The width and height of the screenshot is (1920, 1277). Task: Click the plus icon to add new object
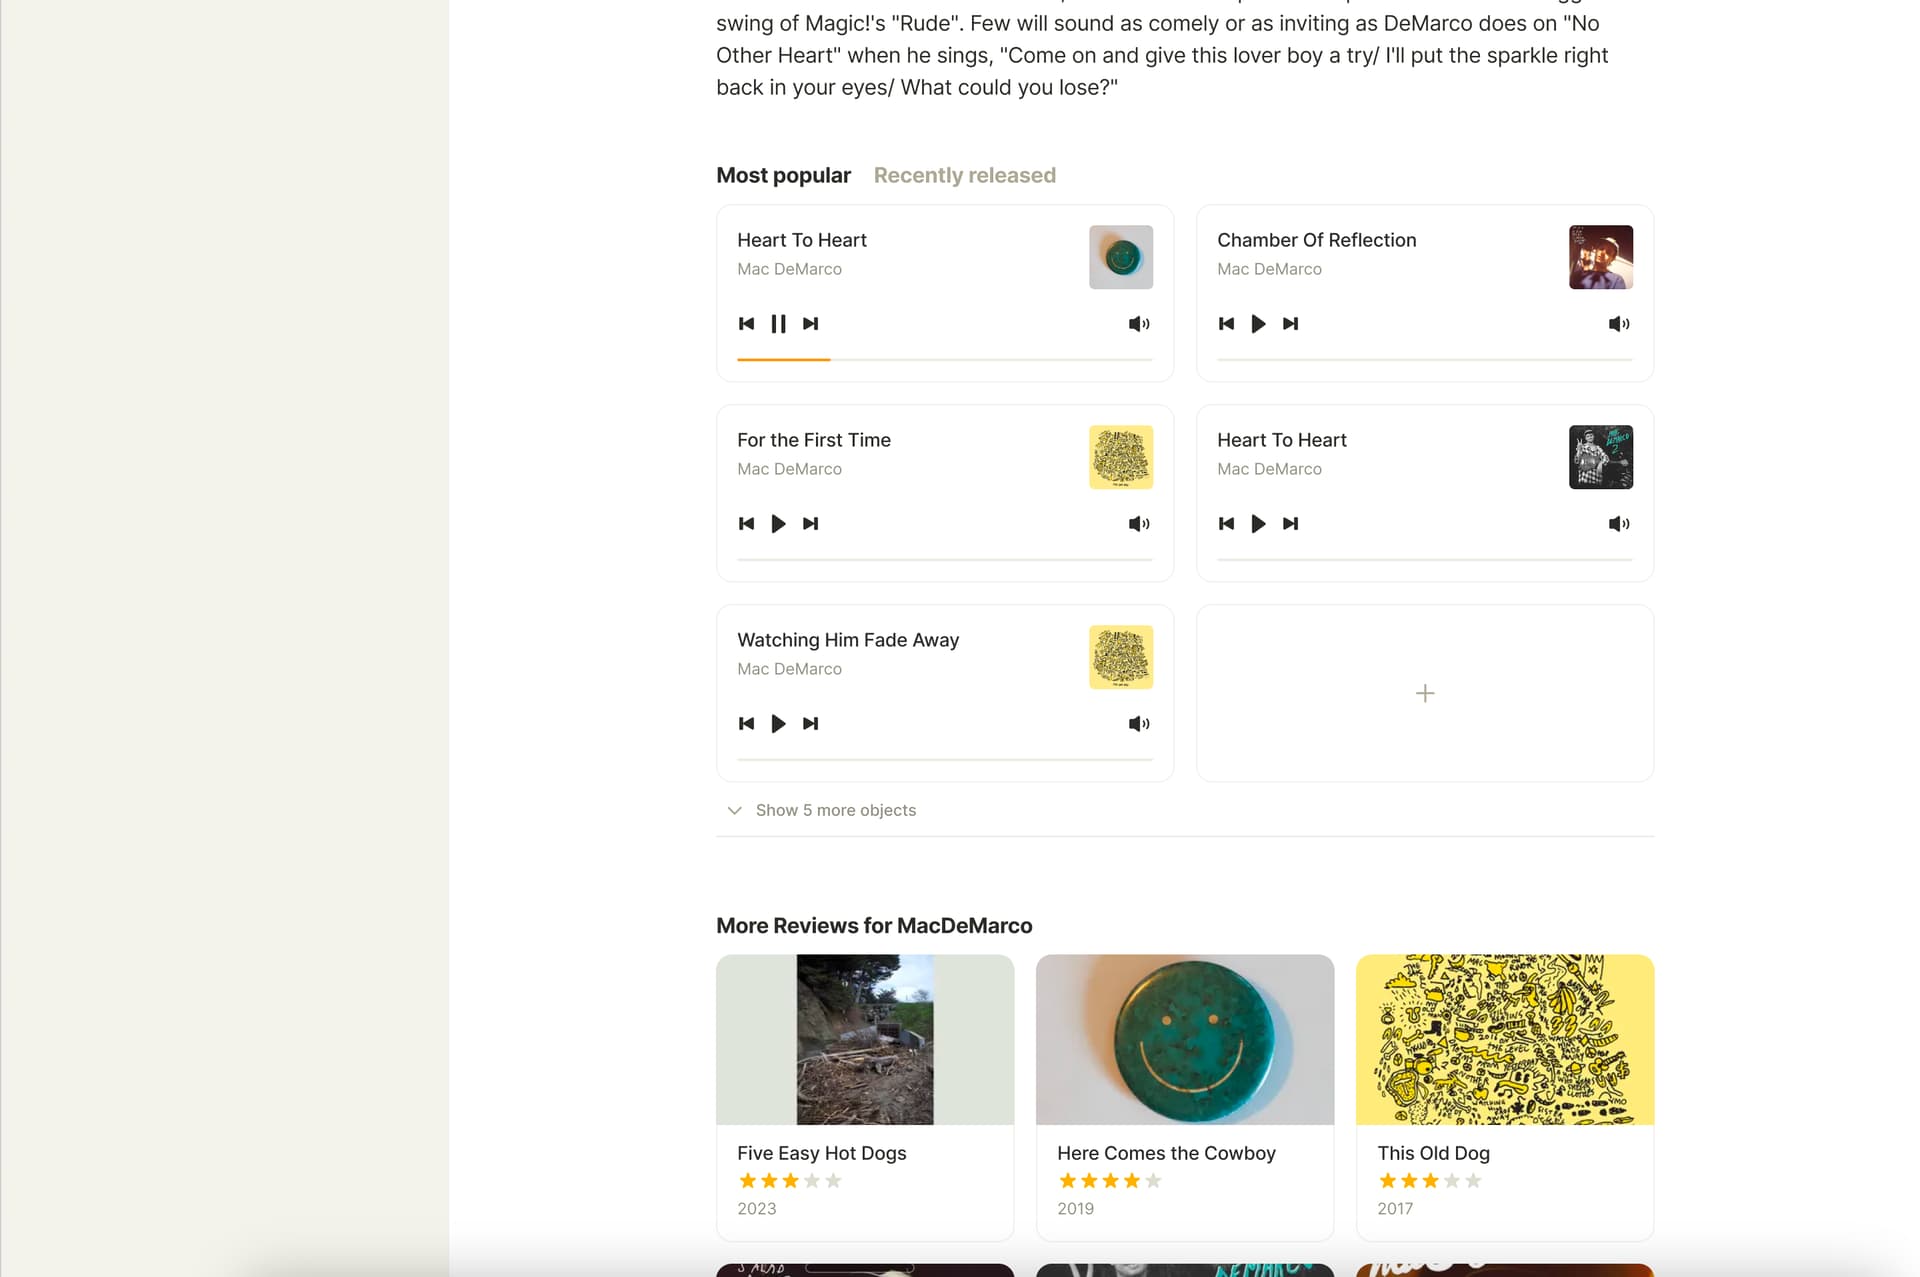[x=1425, y=693]
